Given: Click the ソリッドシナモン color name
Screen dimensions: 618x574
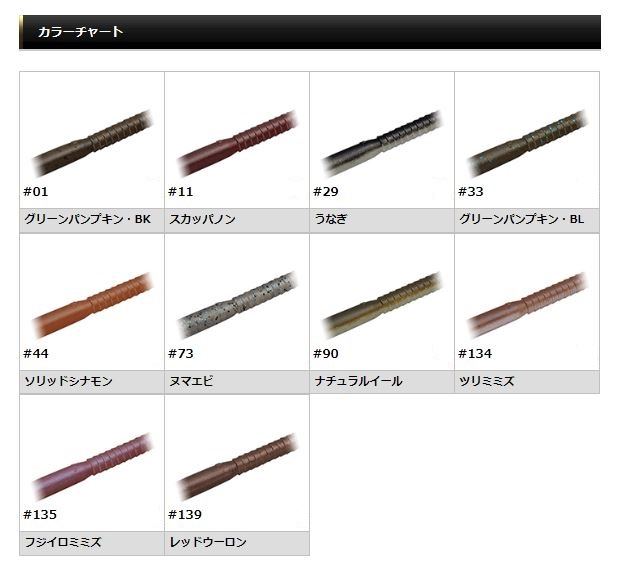Looking at the screenshot, I should (69, 381).
